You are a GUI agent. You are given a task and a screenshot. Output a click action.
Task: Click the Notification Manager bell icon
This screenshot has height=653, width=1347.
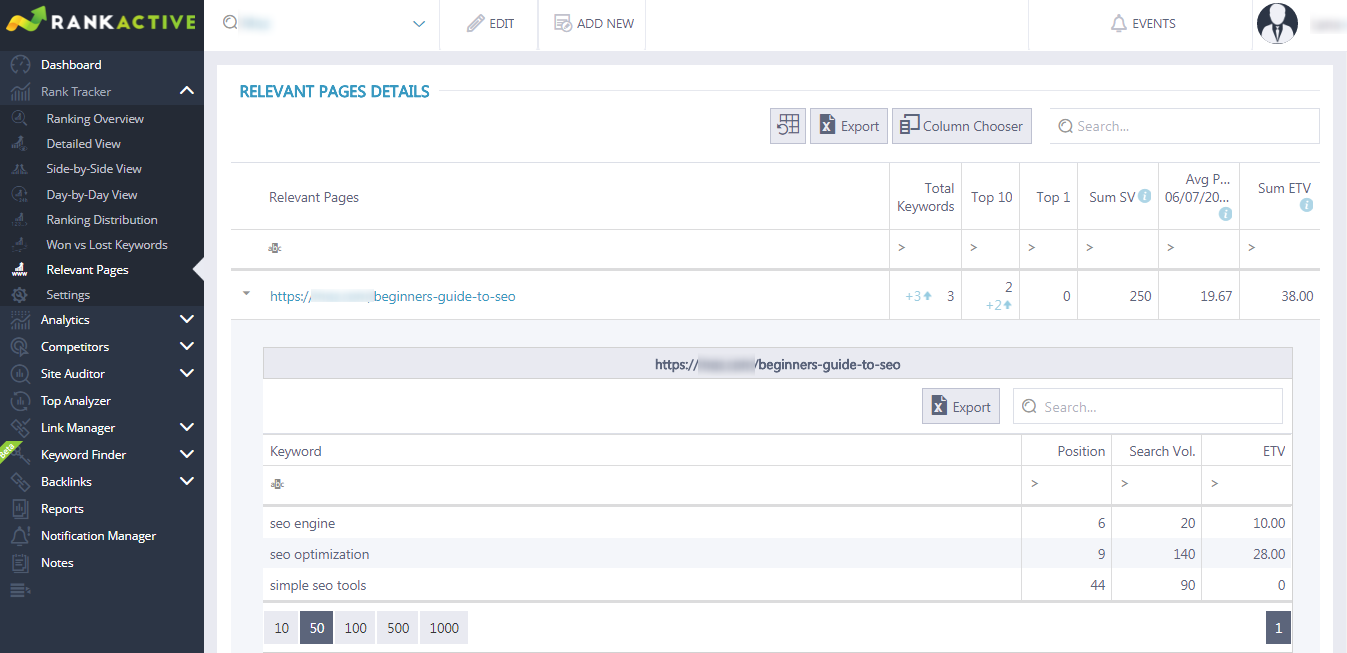[20, 536]
